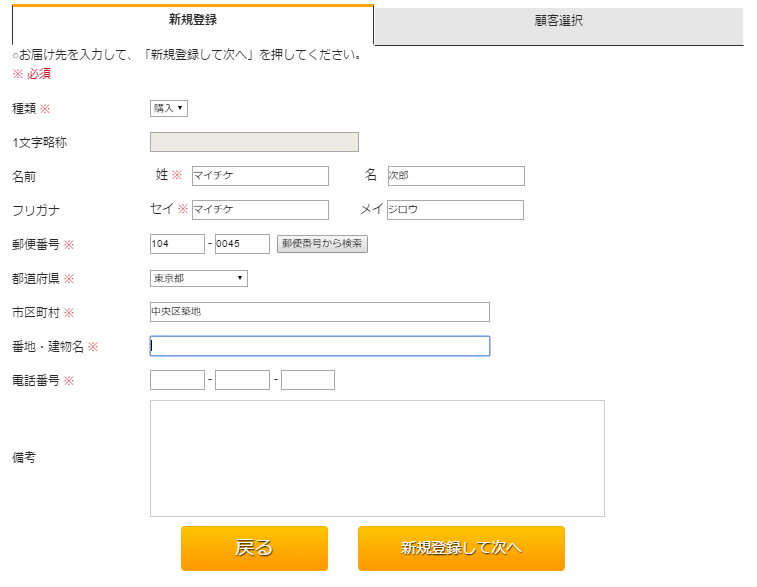Click the first 電話番号 input box
Image resolution: width=757 pixels, height=587 pixels.
[x=177, y=380]
